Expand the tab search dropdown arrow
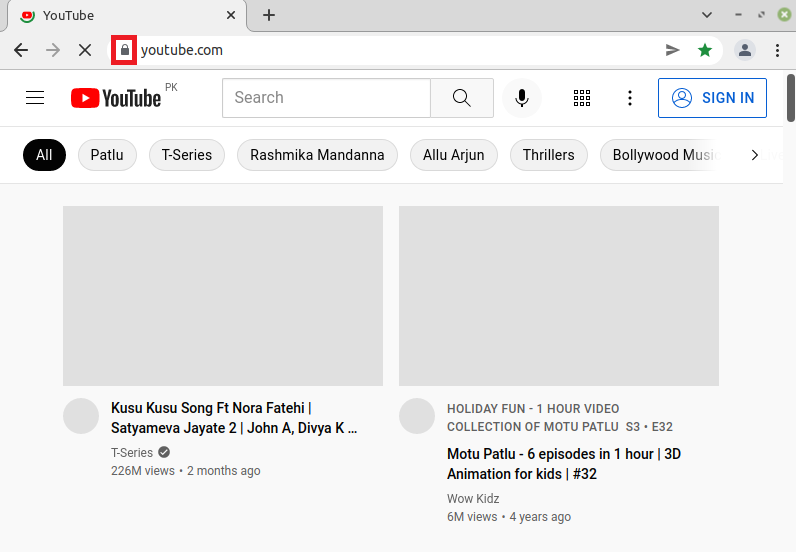This screenshot has height=552, width=796. click(707, 15)
